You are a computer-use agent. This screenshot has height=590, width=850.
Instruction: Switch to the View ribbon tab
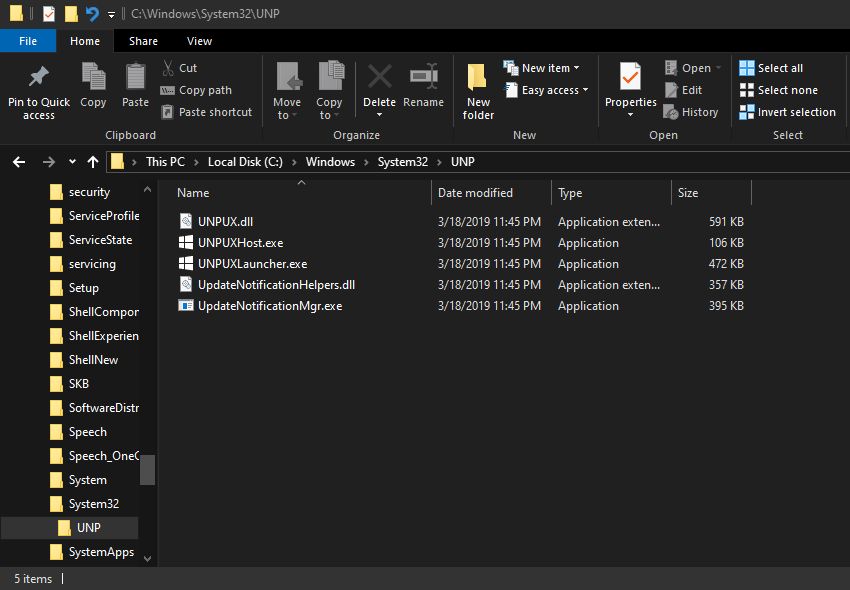(x=199, y=41)
